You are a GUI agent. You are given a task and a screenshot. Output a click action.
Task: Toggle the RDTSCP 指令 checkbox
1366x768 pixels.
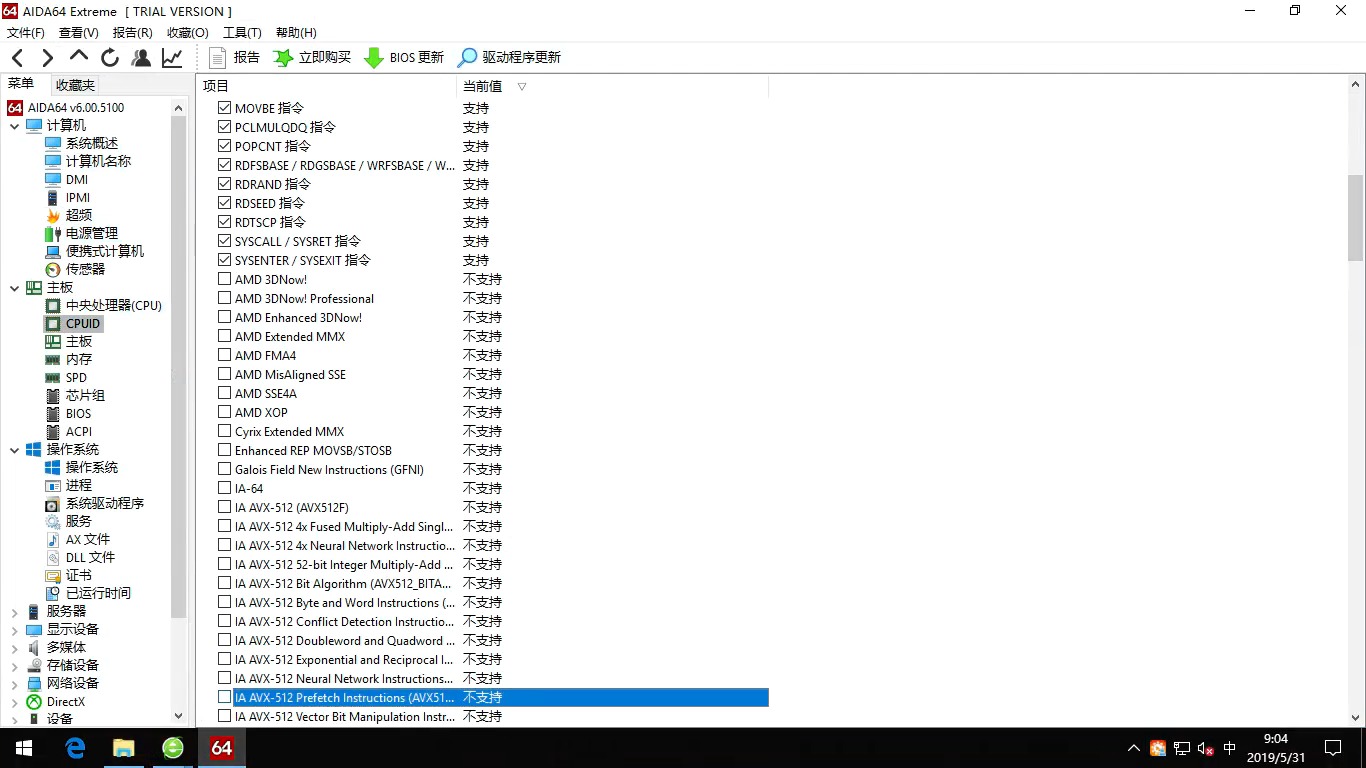click(224, 222)
